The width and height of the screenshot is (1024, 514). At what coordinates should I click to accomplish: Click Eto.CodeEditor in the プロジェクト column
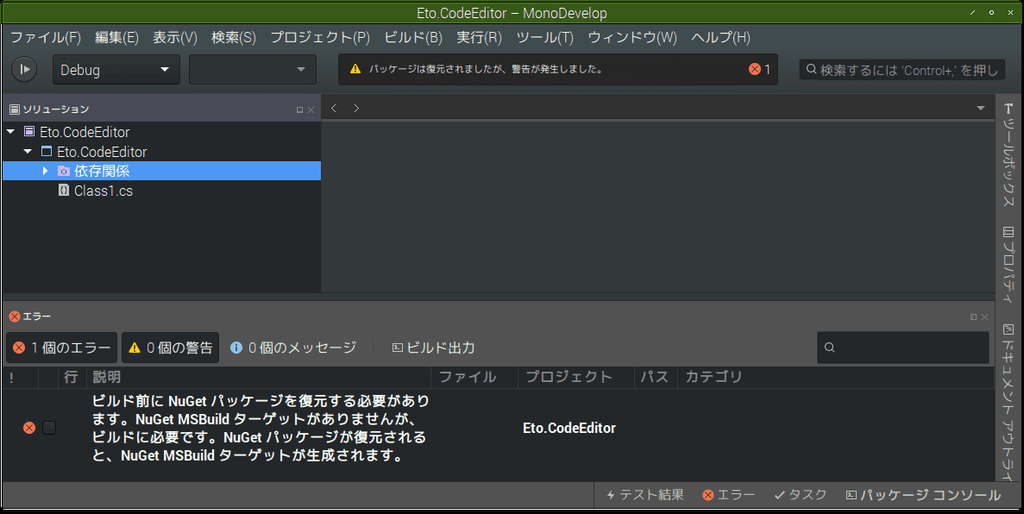pos(569,428)
